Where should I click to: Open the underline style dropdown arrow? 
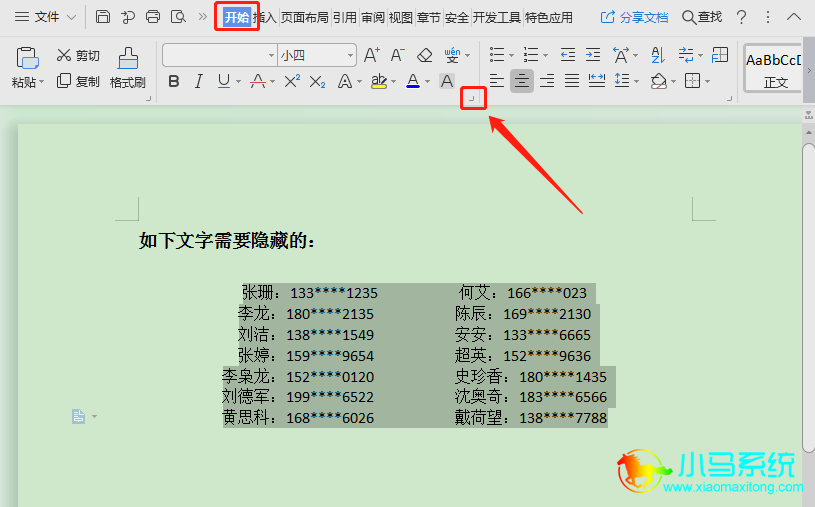pos(239,82)
